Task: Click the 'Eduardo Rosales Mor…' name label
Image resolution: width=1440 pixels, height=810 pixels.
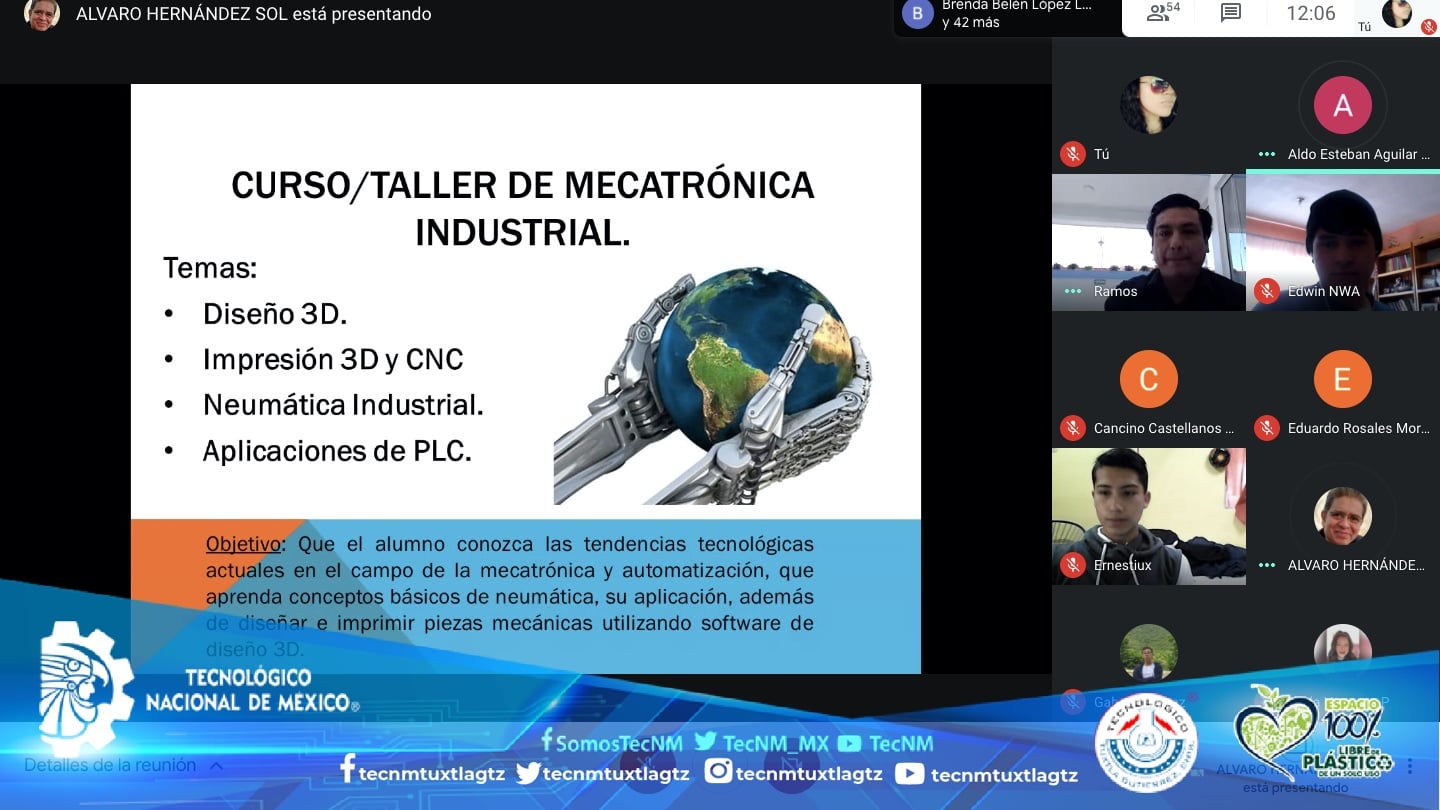Action: coord(1359,428)
